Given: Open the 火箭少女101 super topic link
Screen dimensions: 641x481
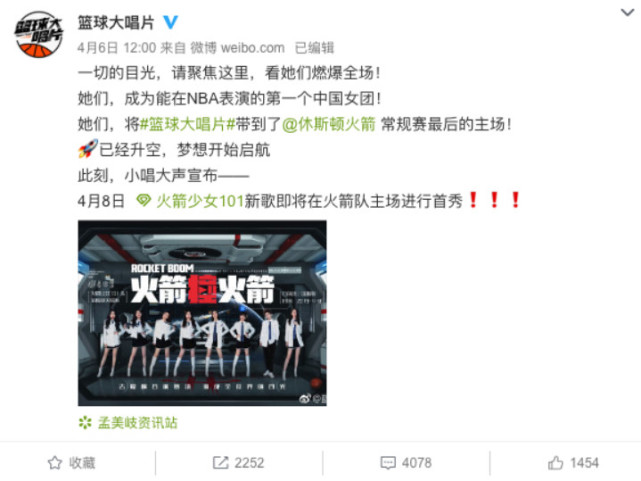Looking at the screenshot, I should tap(200, 201).
